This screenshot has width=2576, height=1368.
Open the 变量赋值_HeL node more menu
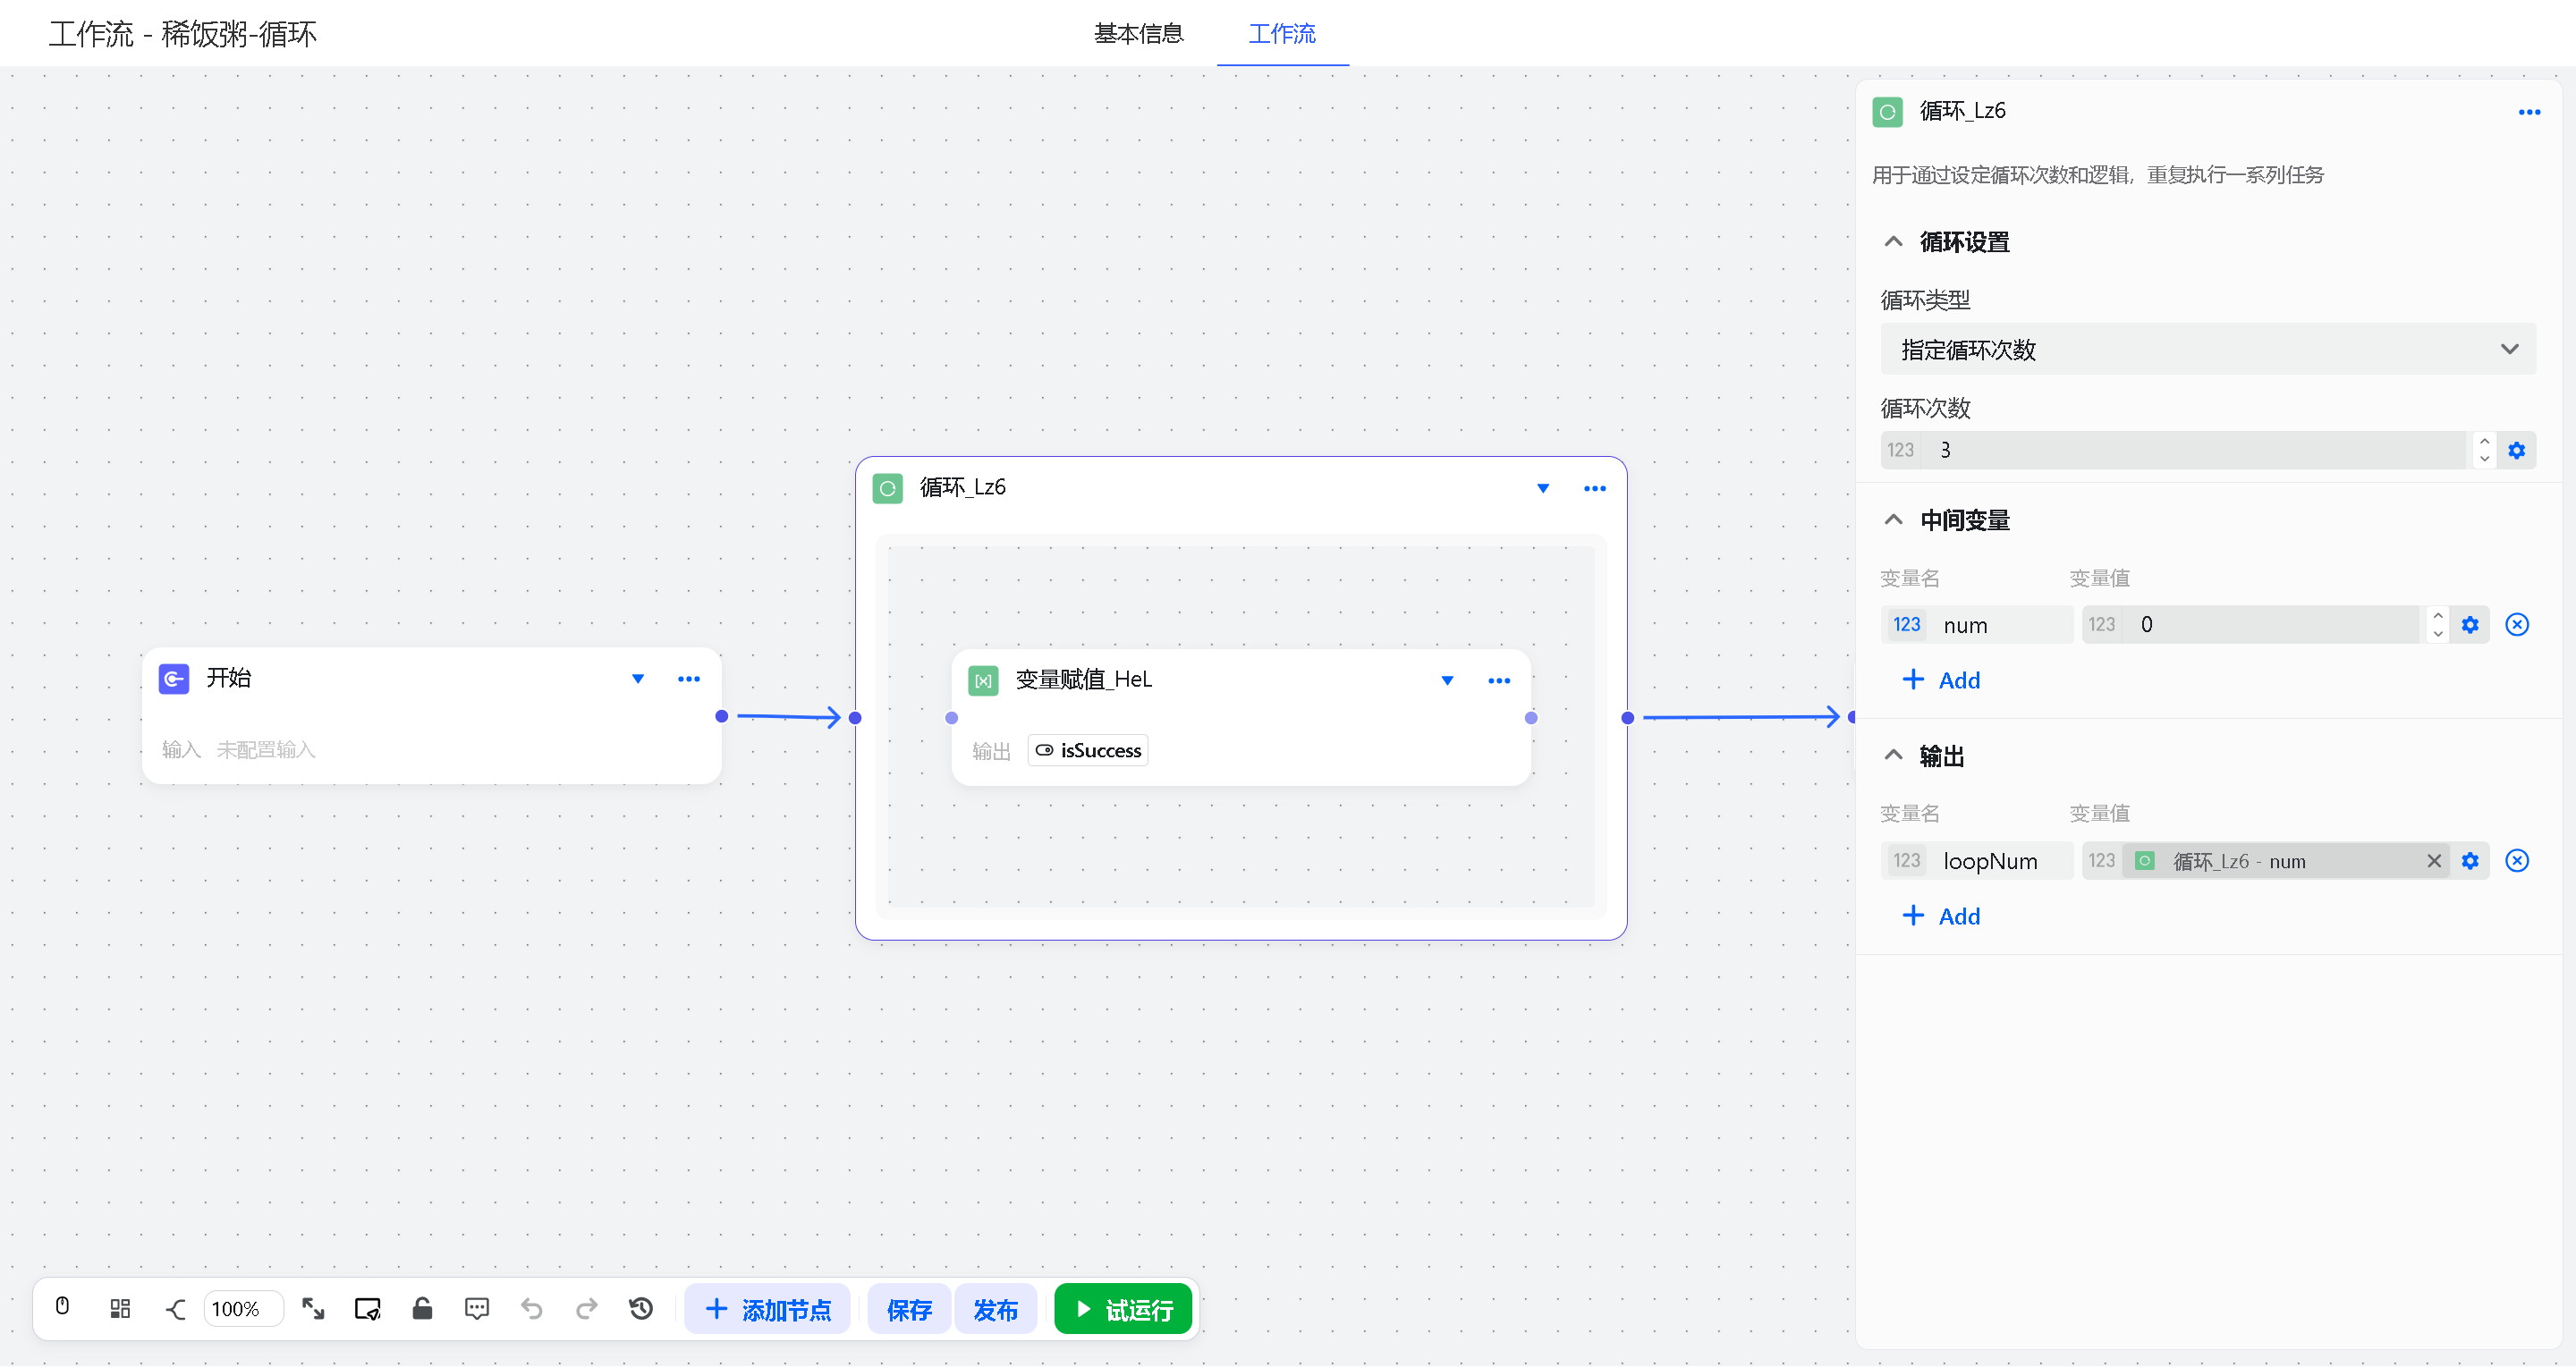1498,682
